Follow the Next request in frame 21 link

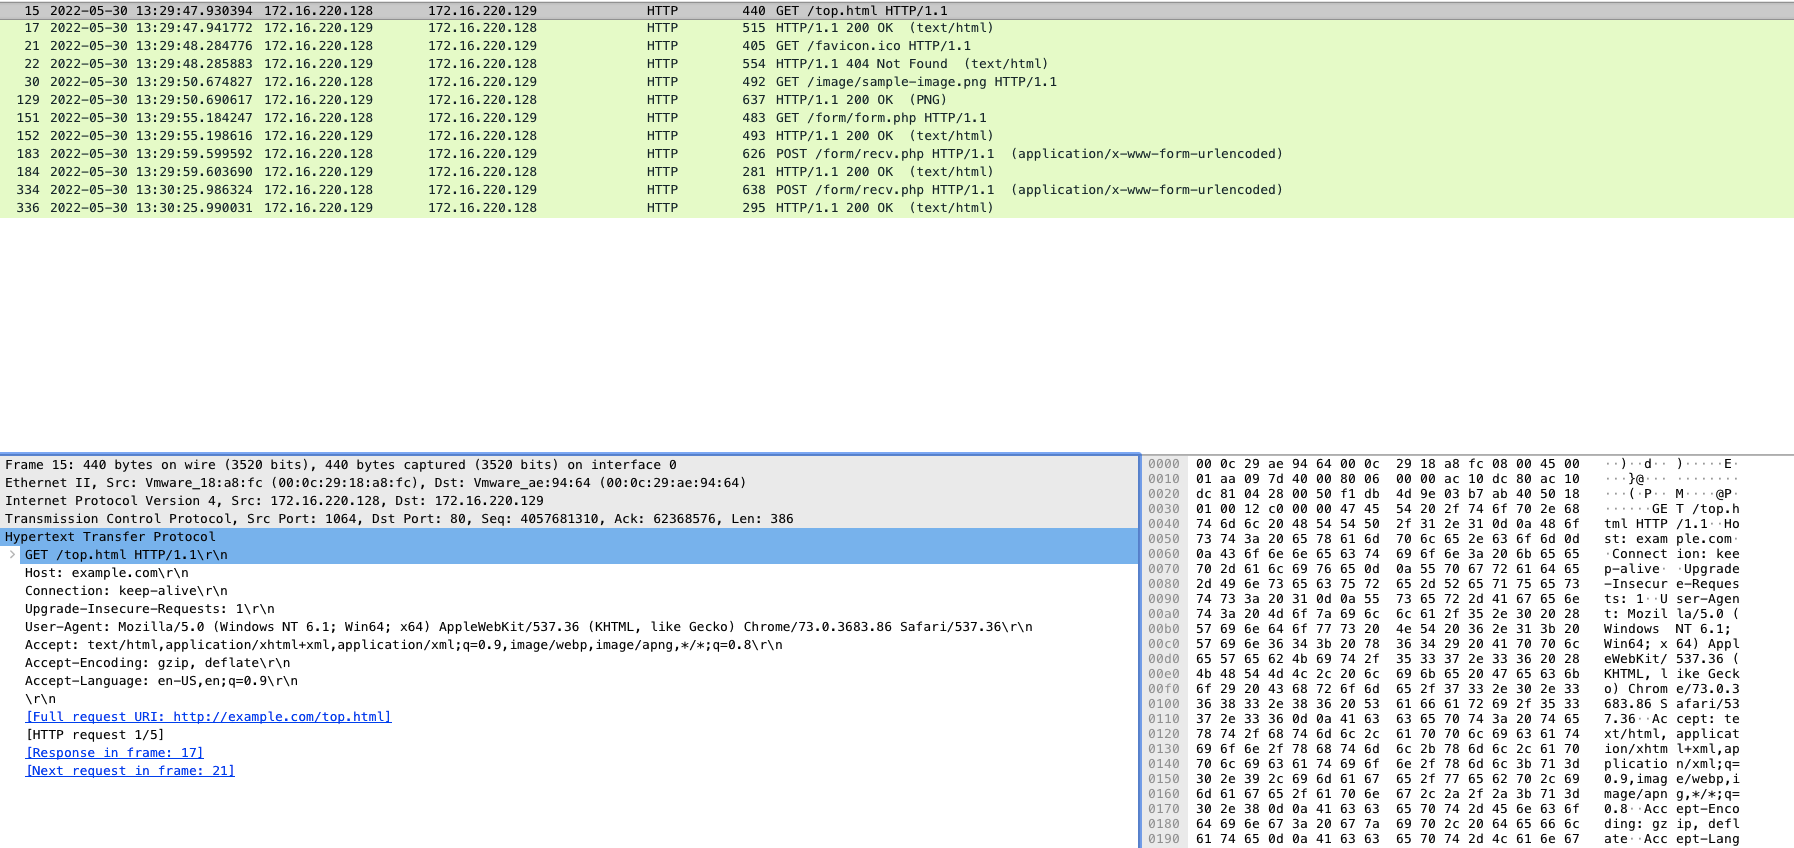(130, 771)
